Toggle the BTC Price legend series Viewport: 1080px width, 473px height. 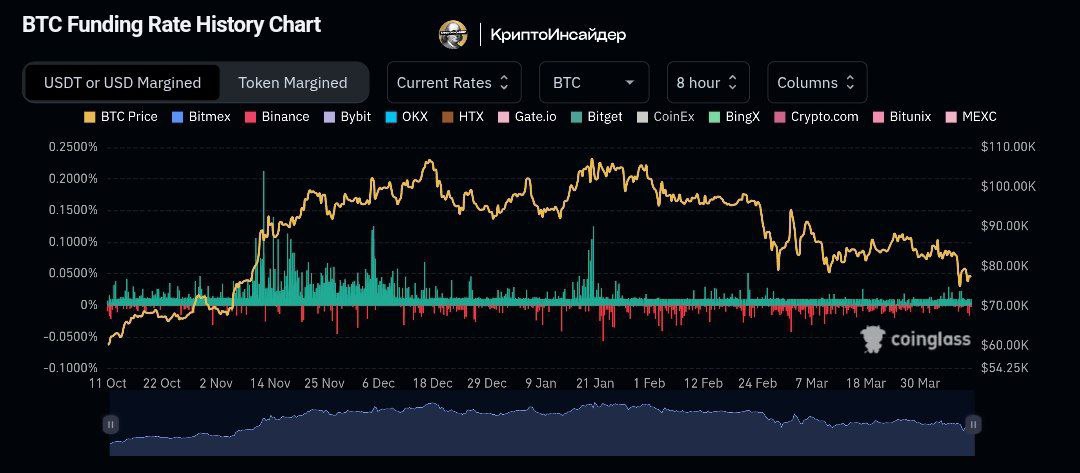[121, 116]
